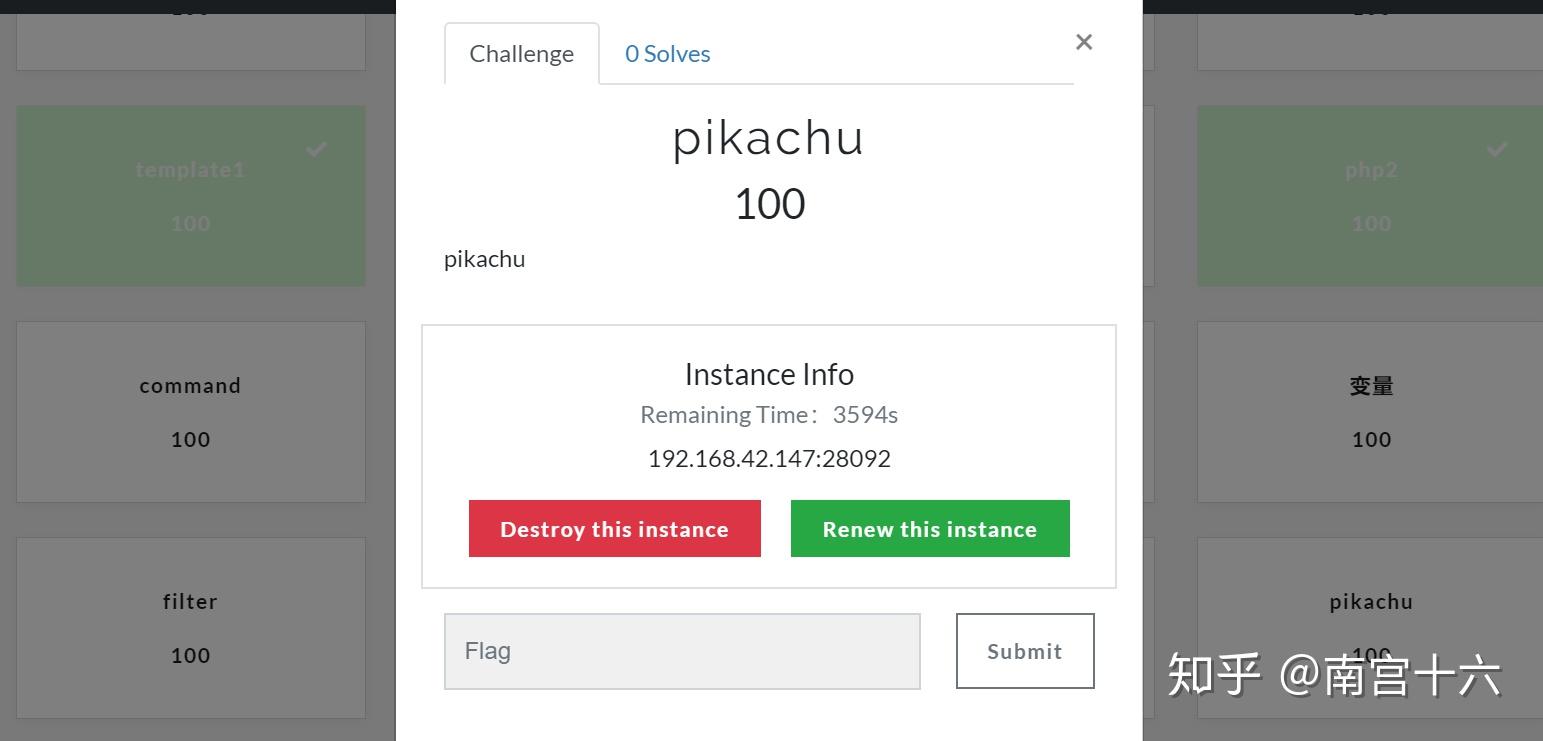This screenshot has height=741, width=1543.
Task: Click inside the Flag input field
Action: pos(682,650)
